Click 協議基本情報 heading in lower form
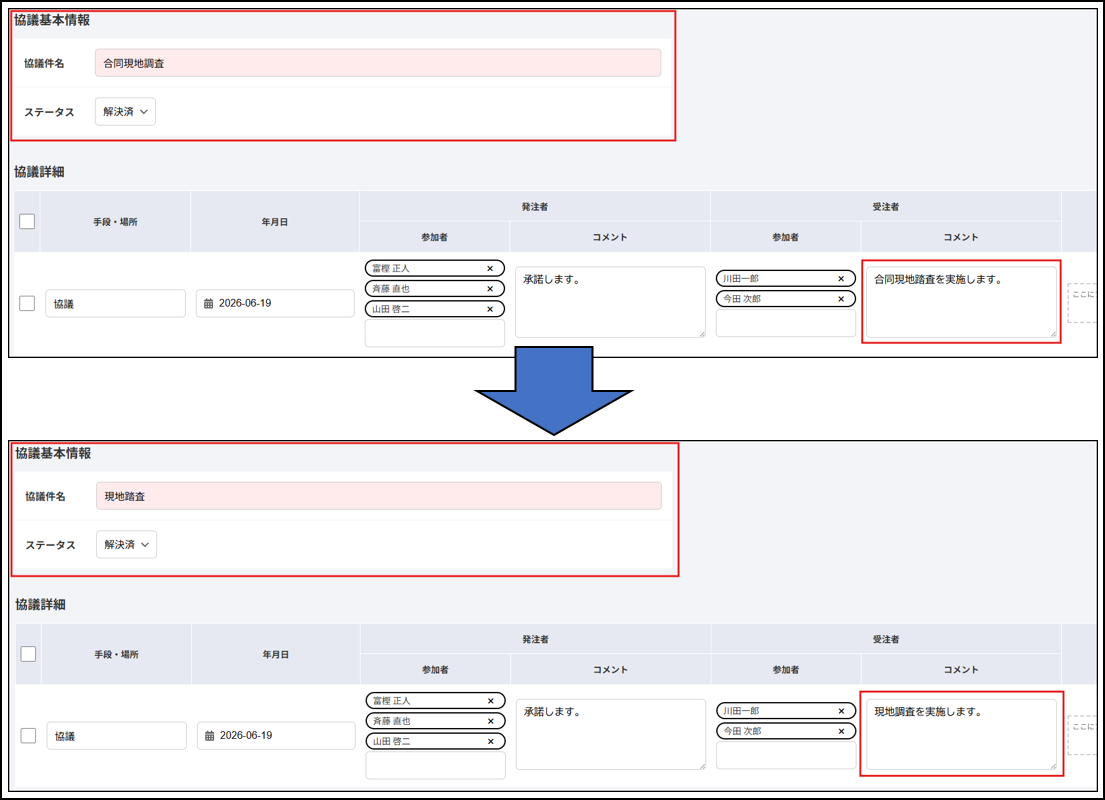Viewport: 1105px width, 800px height. coord(54,453)
